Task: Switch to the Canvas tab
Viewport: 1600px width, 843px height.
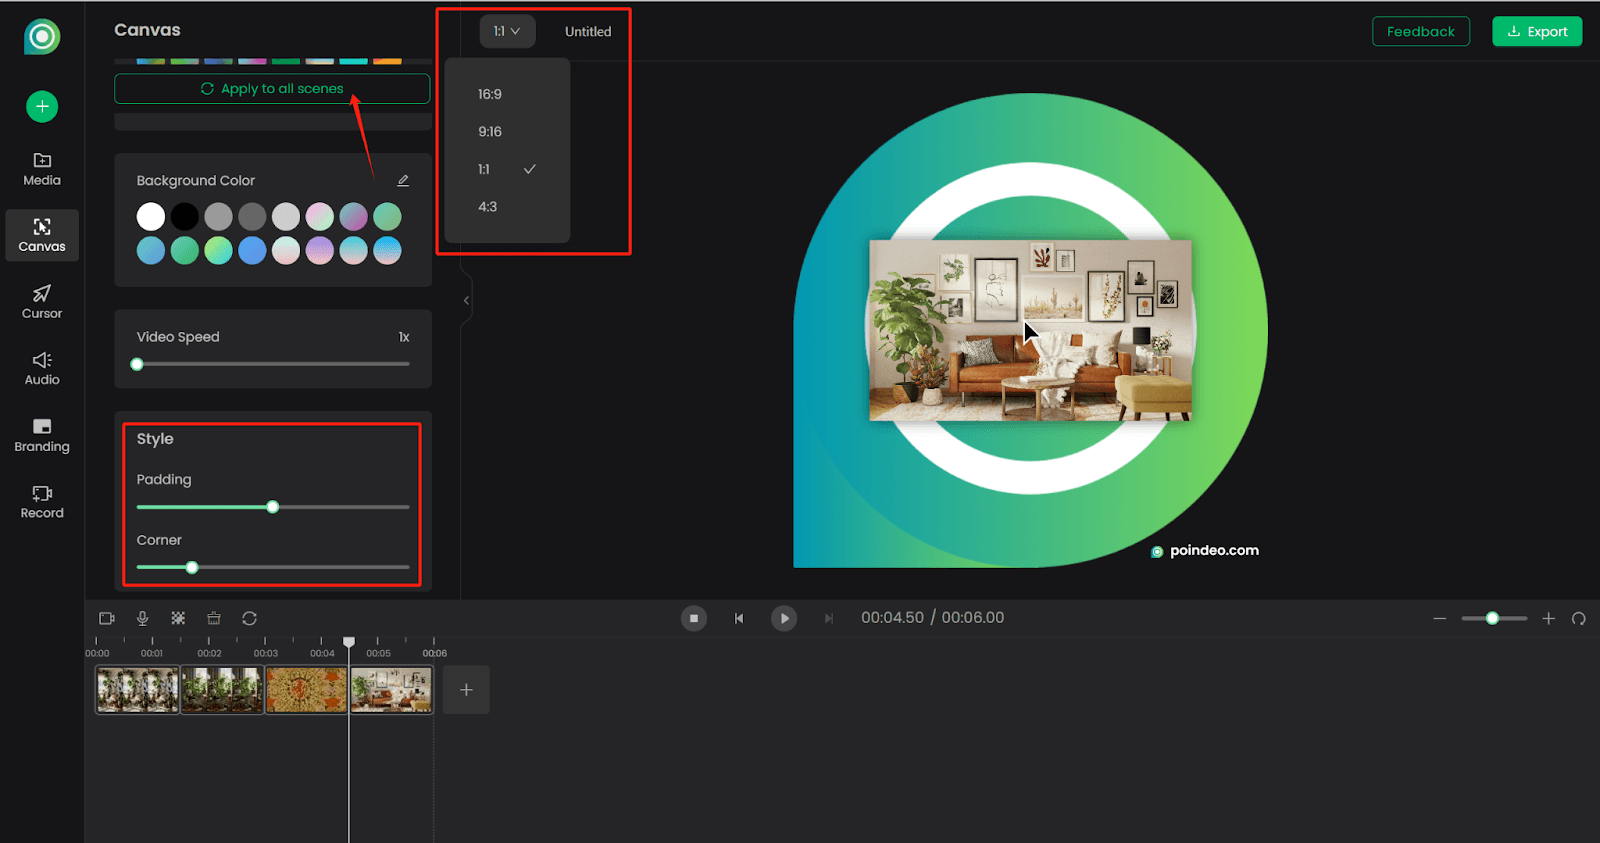Action: point(42,235)
